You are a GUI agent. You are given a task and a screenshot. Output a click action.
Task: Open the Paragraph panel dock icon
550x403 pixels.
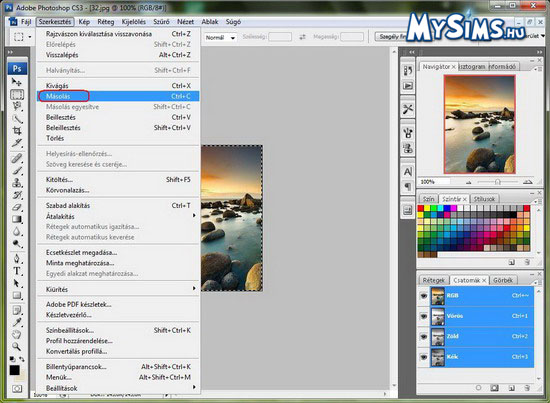(x=408, y=186)
